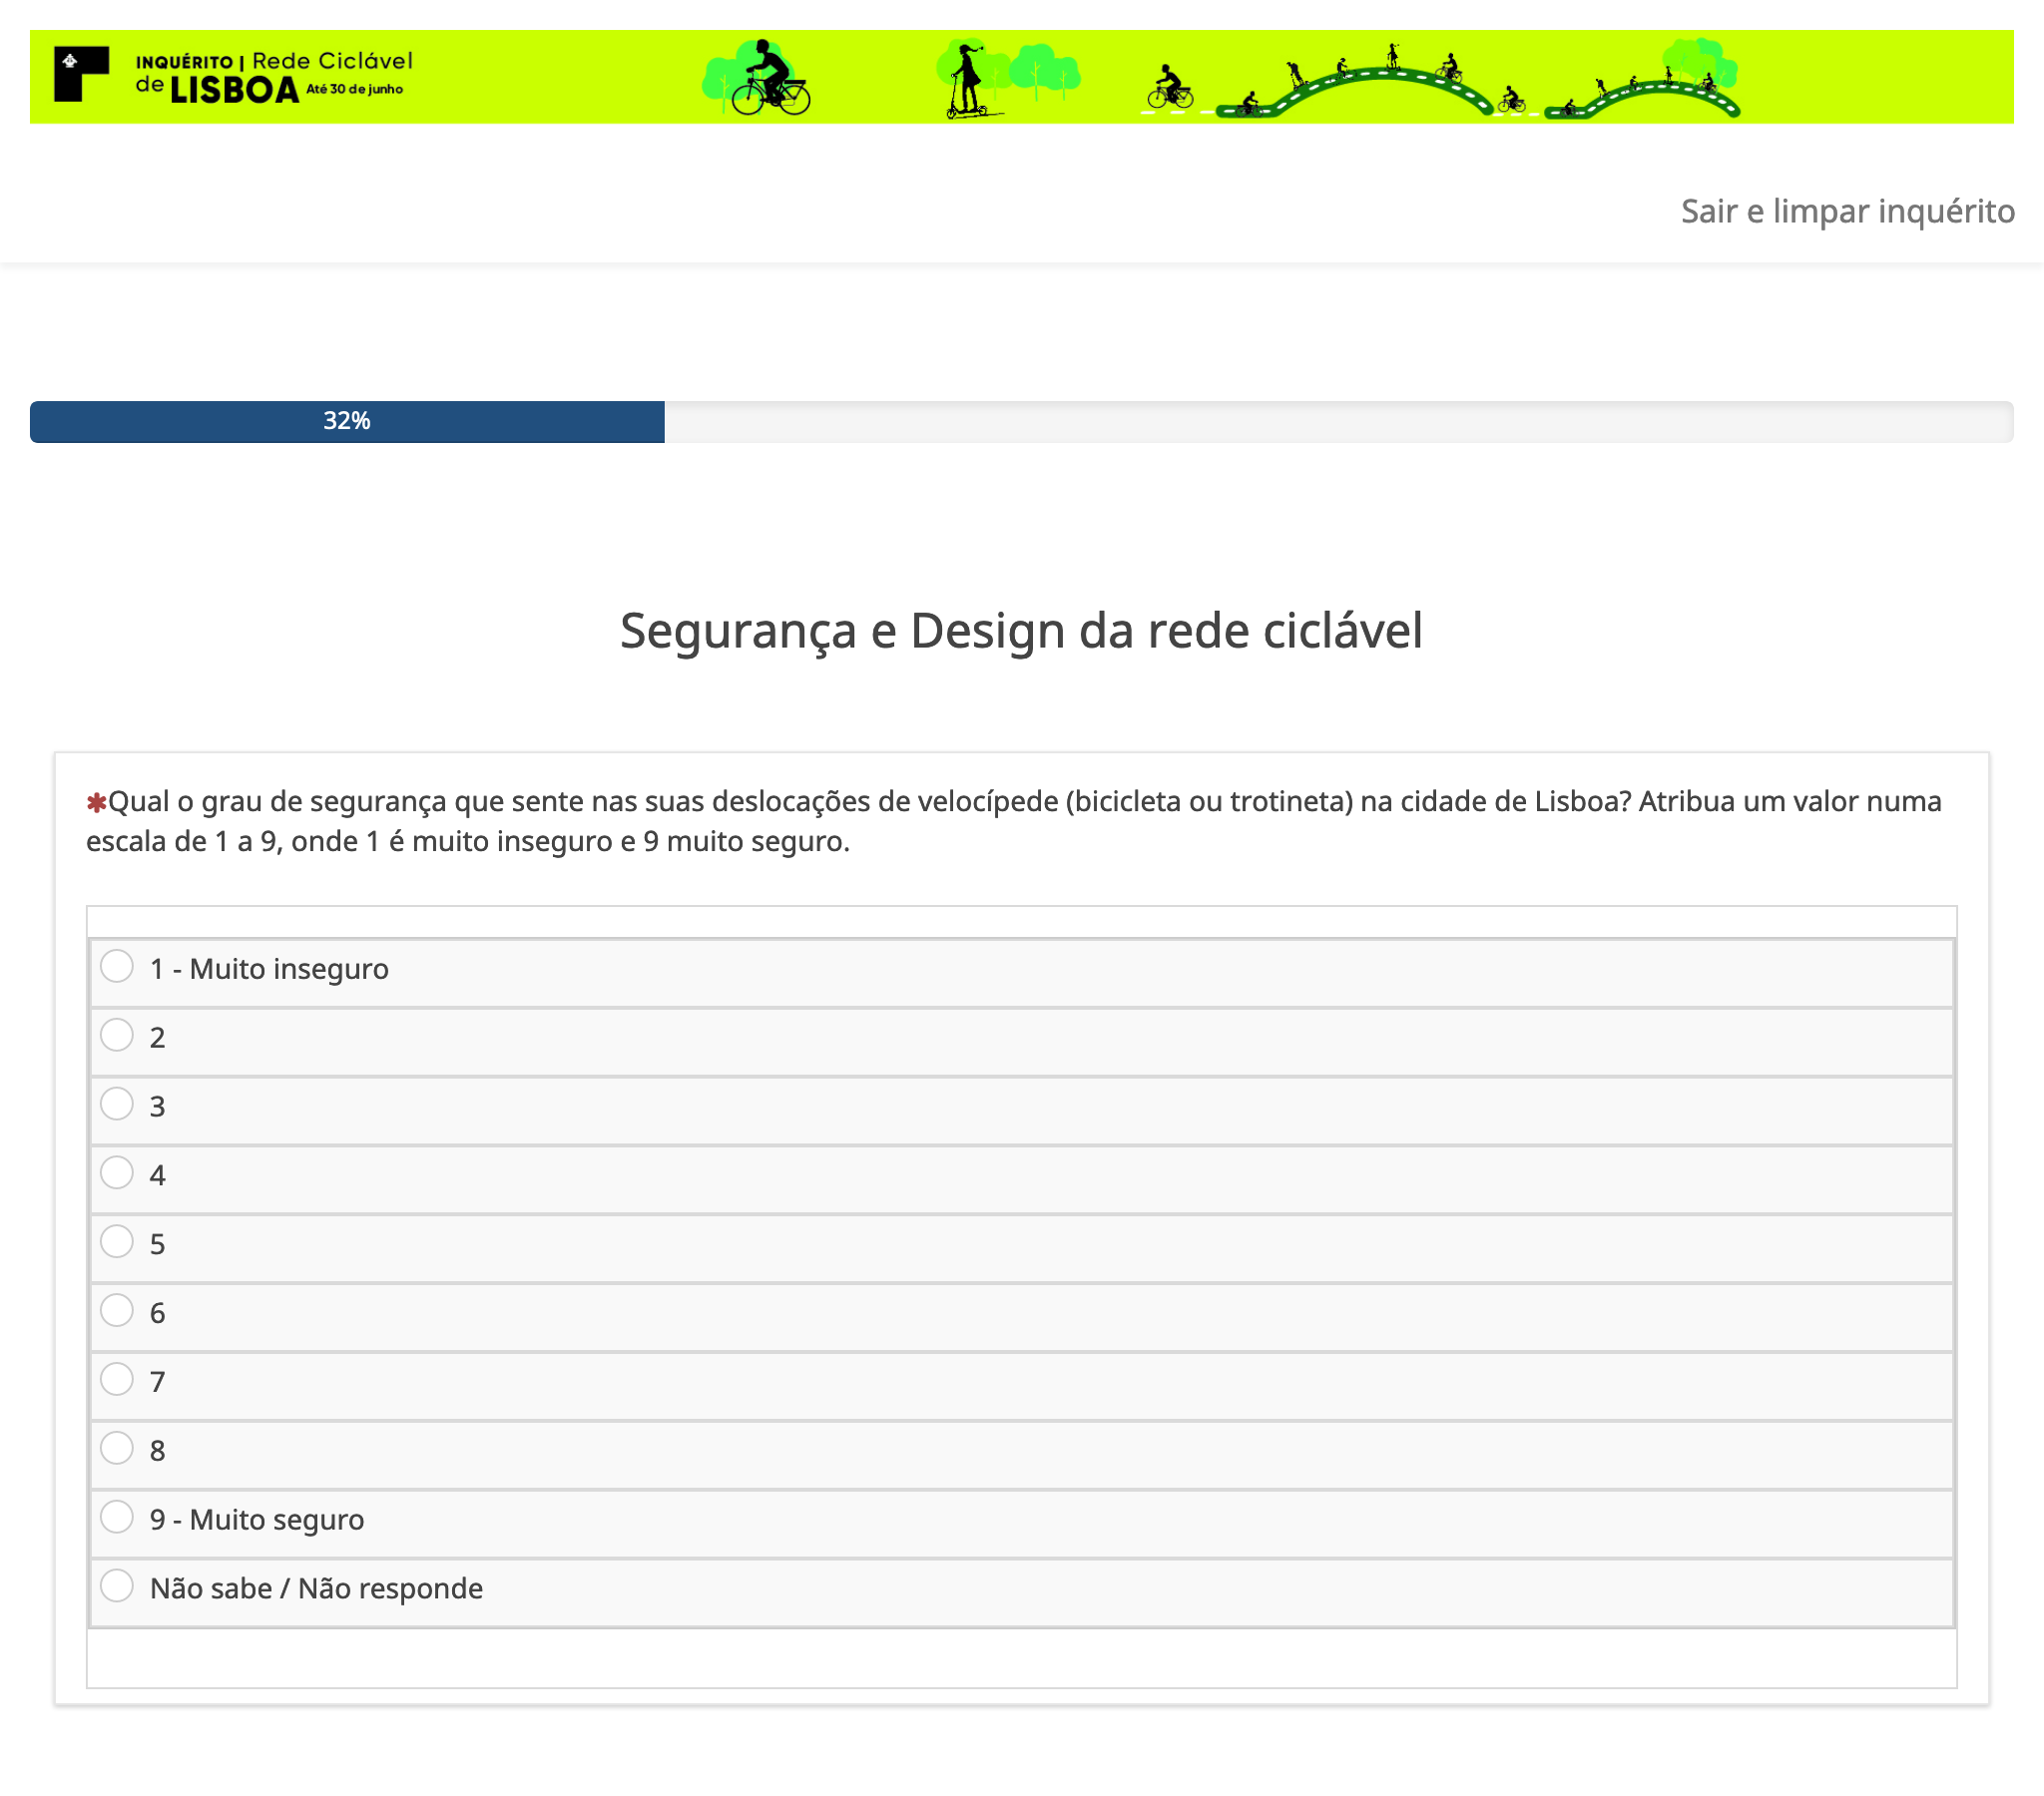Pick the radio button for value 4
2044x1796 pixels.
tap(117, 1174)
